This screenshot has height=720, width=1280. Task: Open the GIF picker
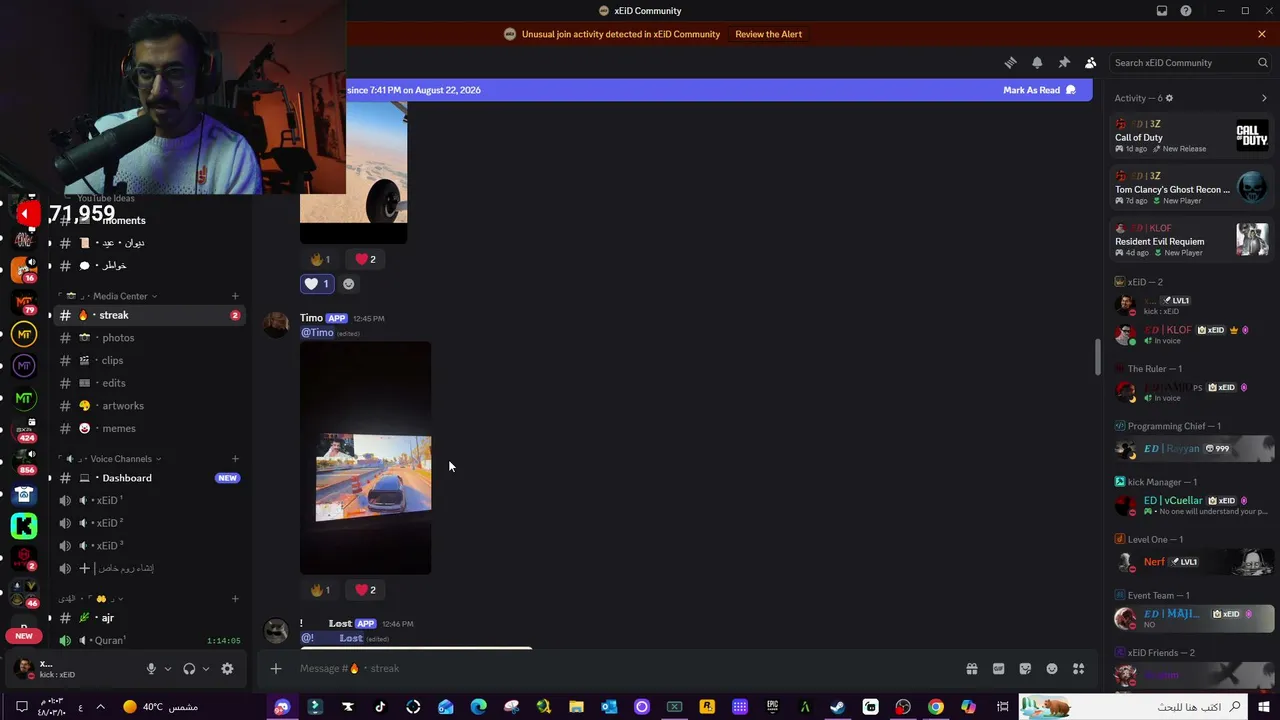click(998, 669)
